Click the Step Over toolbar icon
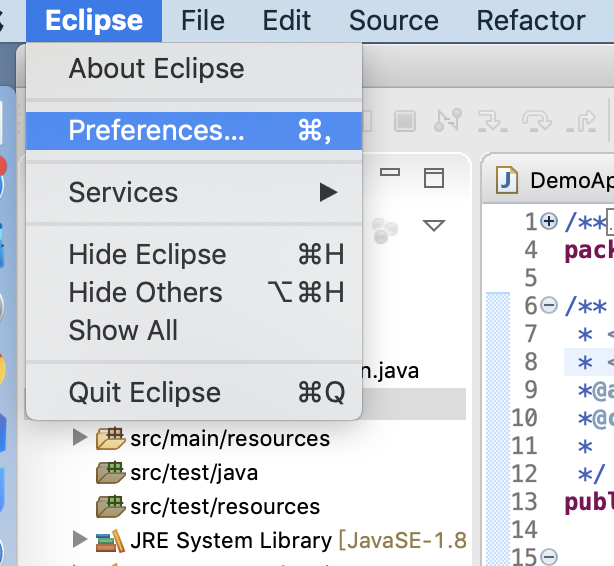Viewport: 614px width, 566px height. click(536, 121)
